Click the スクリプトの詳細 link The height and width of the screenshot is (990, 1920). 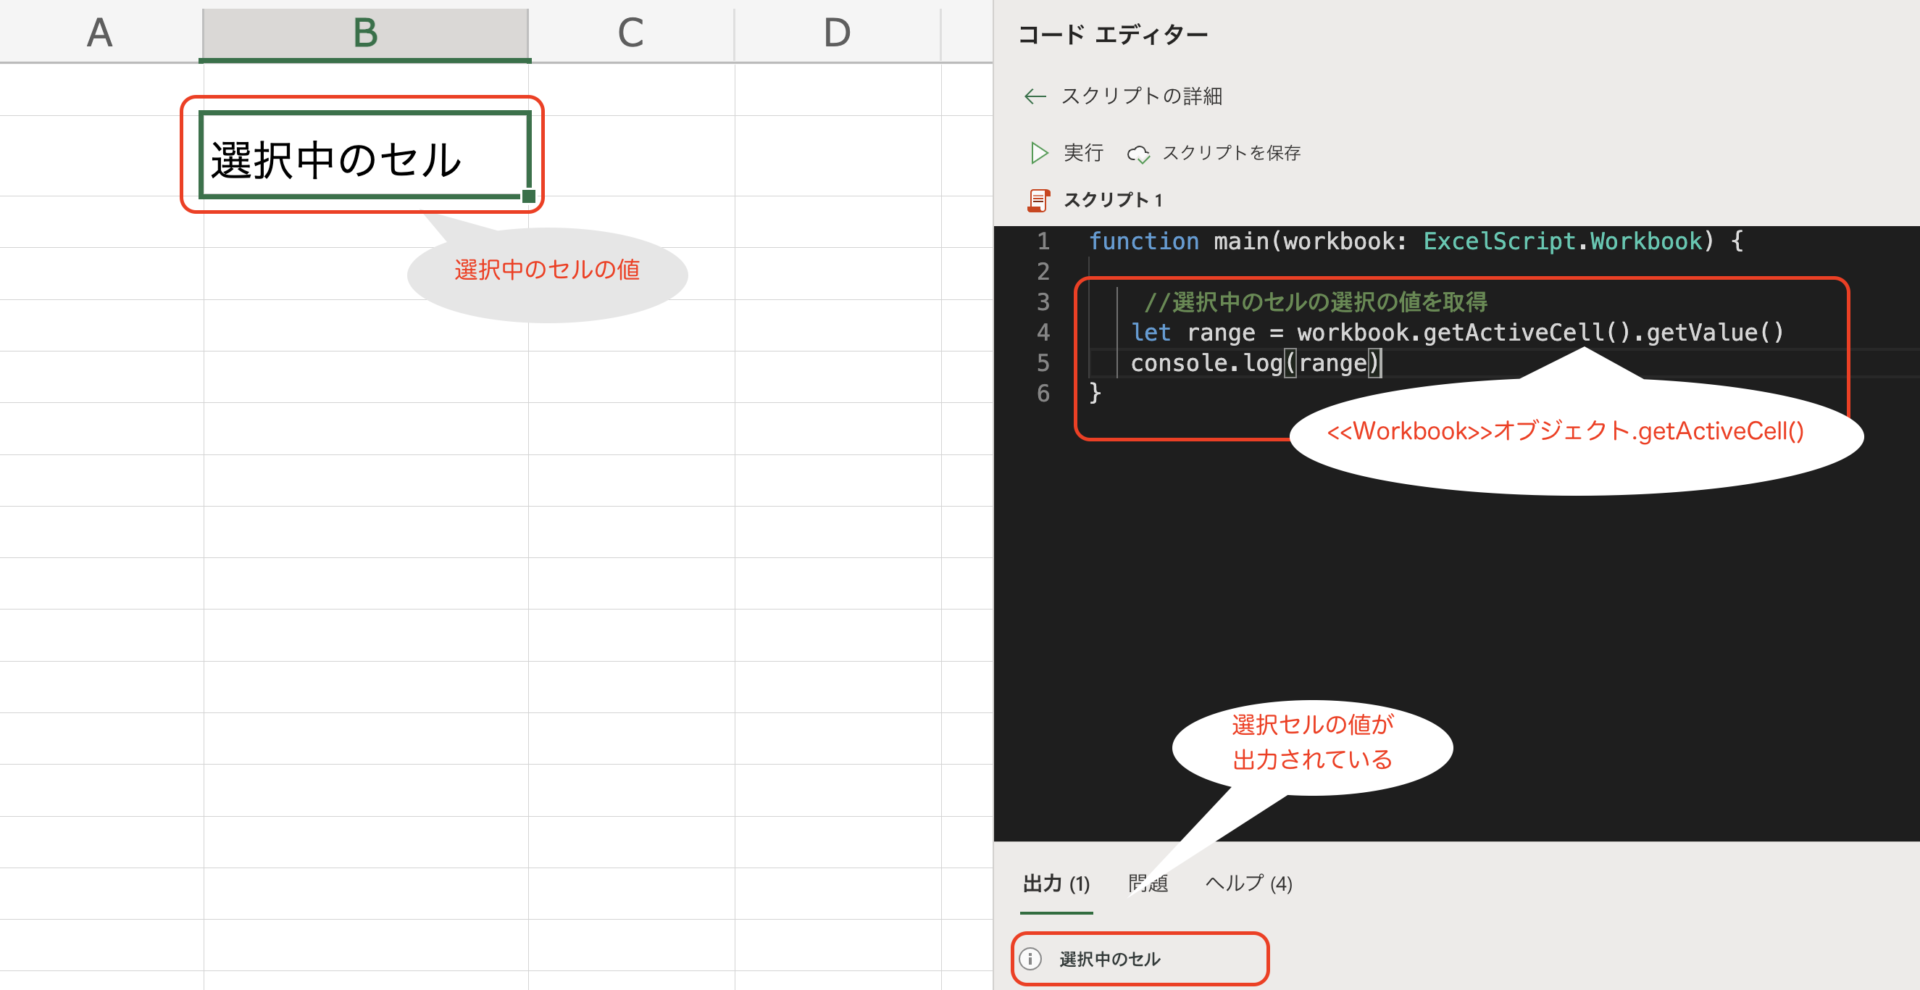(x=1141, y=96)
